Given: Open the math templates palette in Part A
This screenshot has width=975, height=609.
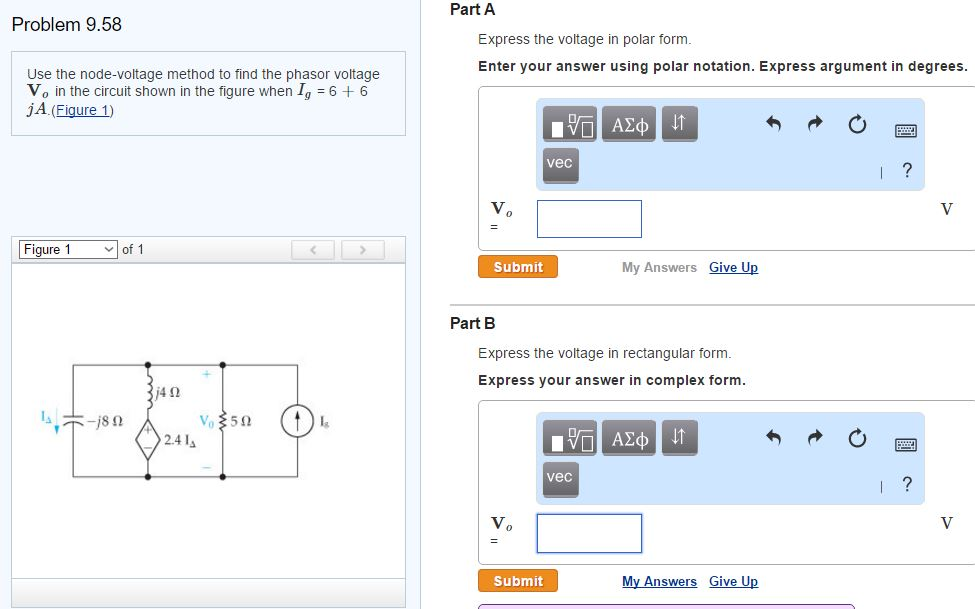Looking at the screenshot, I should tap(571, 125).
